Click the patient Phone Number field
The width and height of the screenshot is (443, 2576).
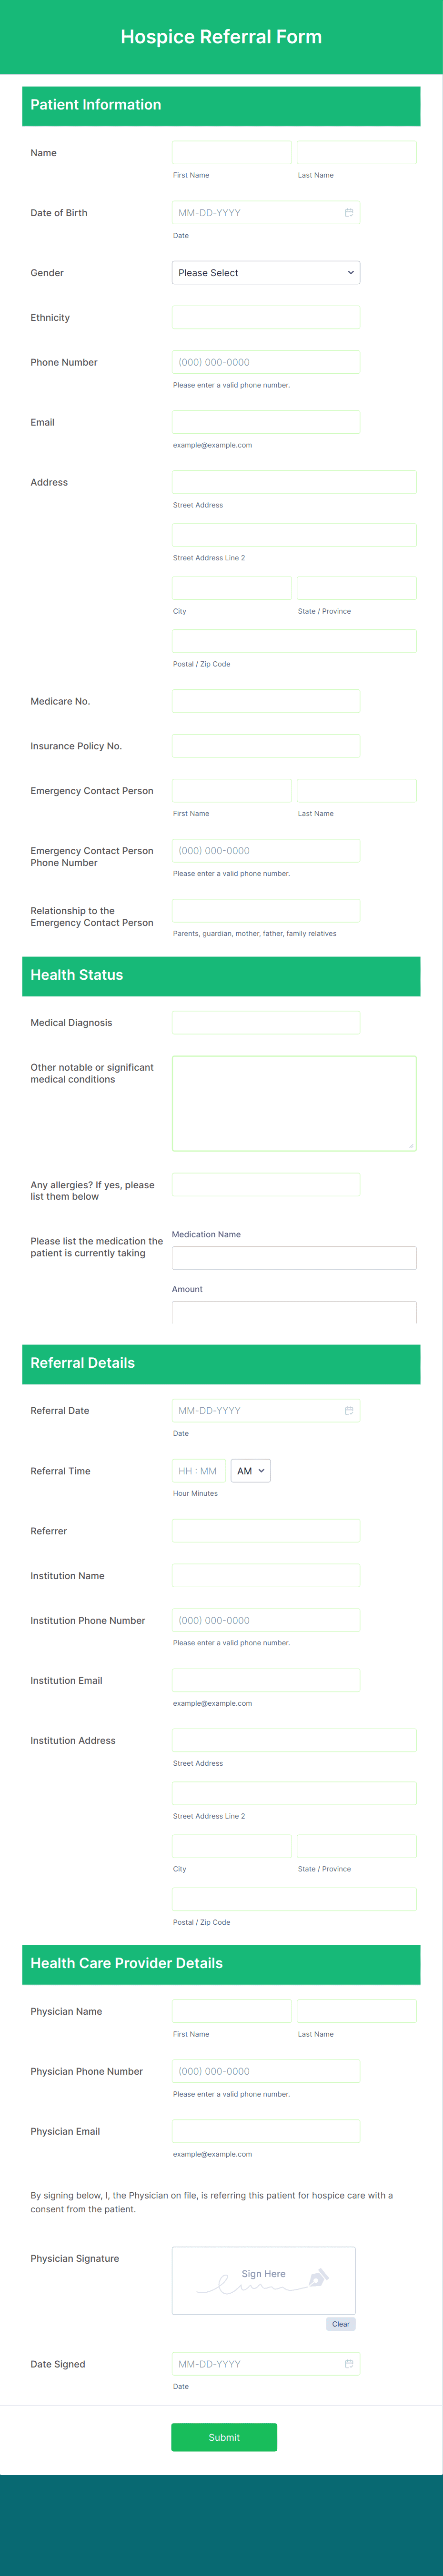point(265,362)
